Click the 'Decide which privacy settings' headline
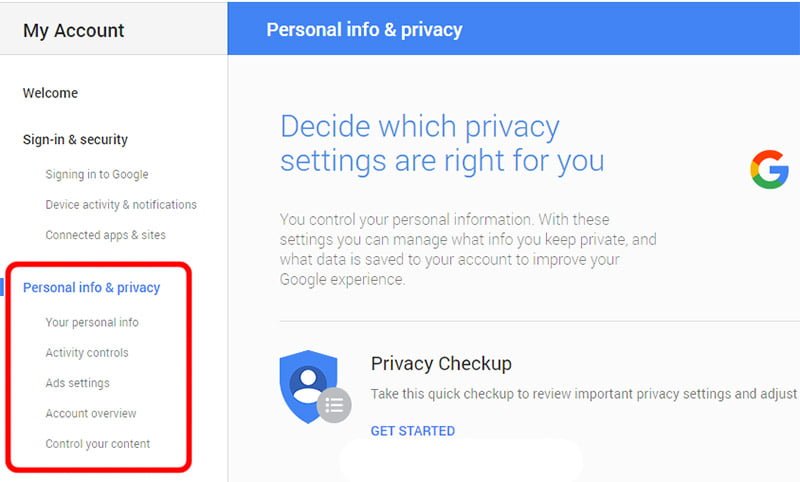 (442, 144)
